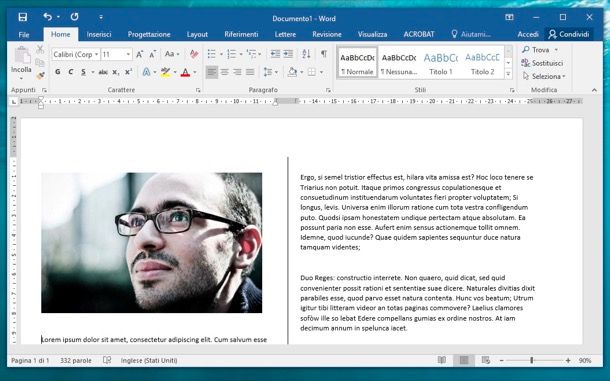Open the File tab

(x=24, y=35)
